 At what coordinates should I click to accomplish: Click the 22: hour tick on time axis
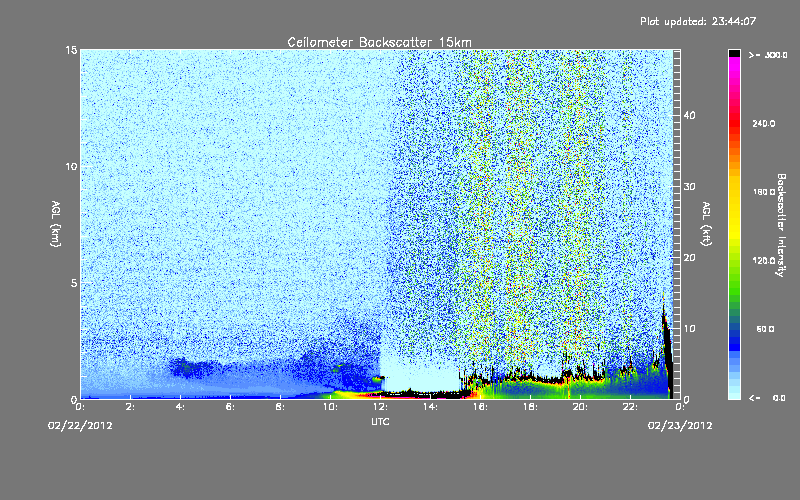(x=630, y=407)
